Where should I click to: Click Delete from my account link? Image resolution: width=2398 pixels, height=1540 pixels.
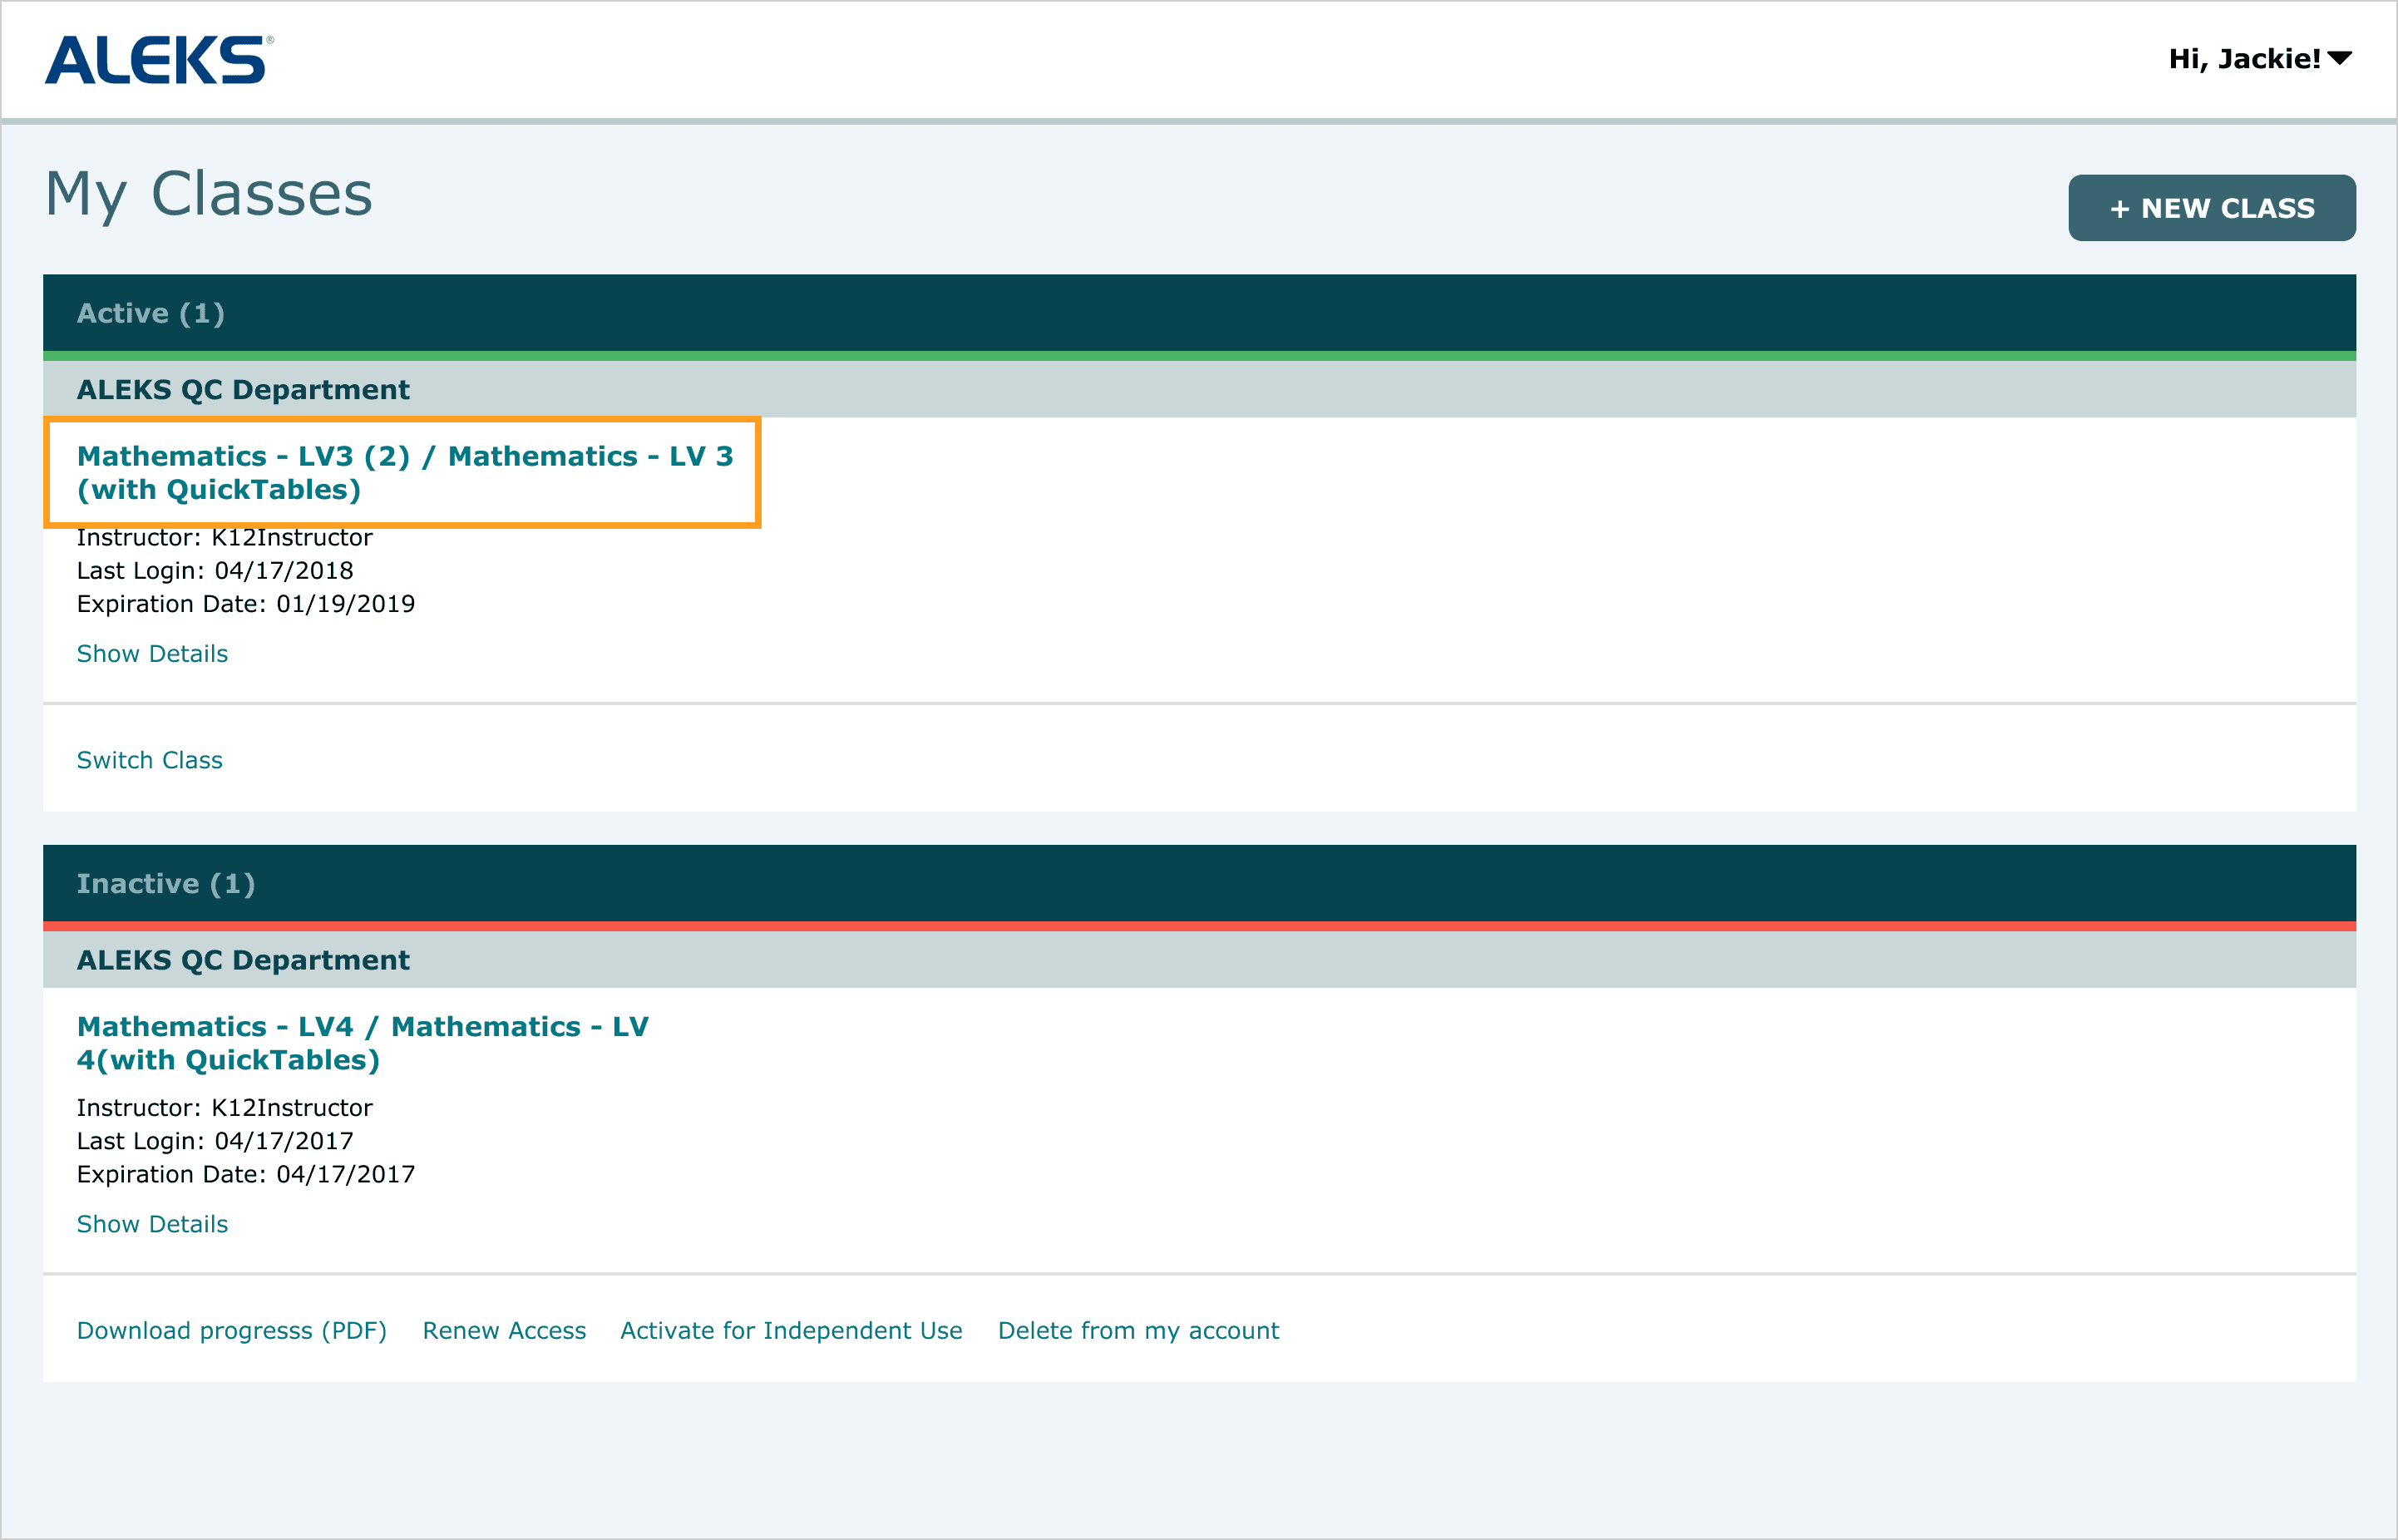[1138, 1330]
